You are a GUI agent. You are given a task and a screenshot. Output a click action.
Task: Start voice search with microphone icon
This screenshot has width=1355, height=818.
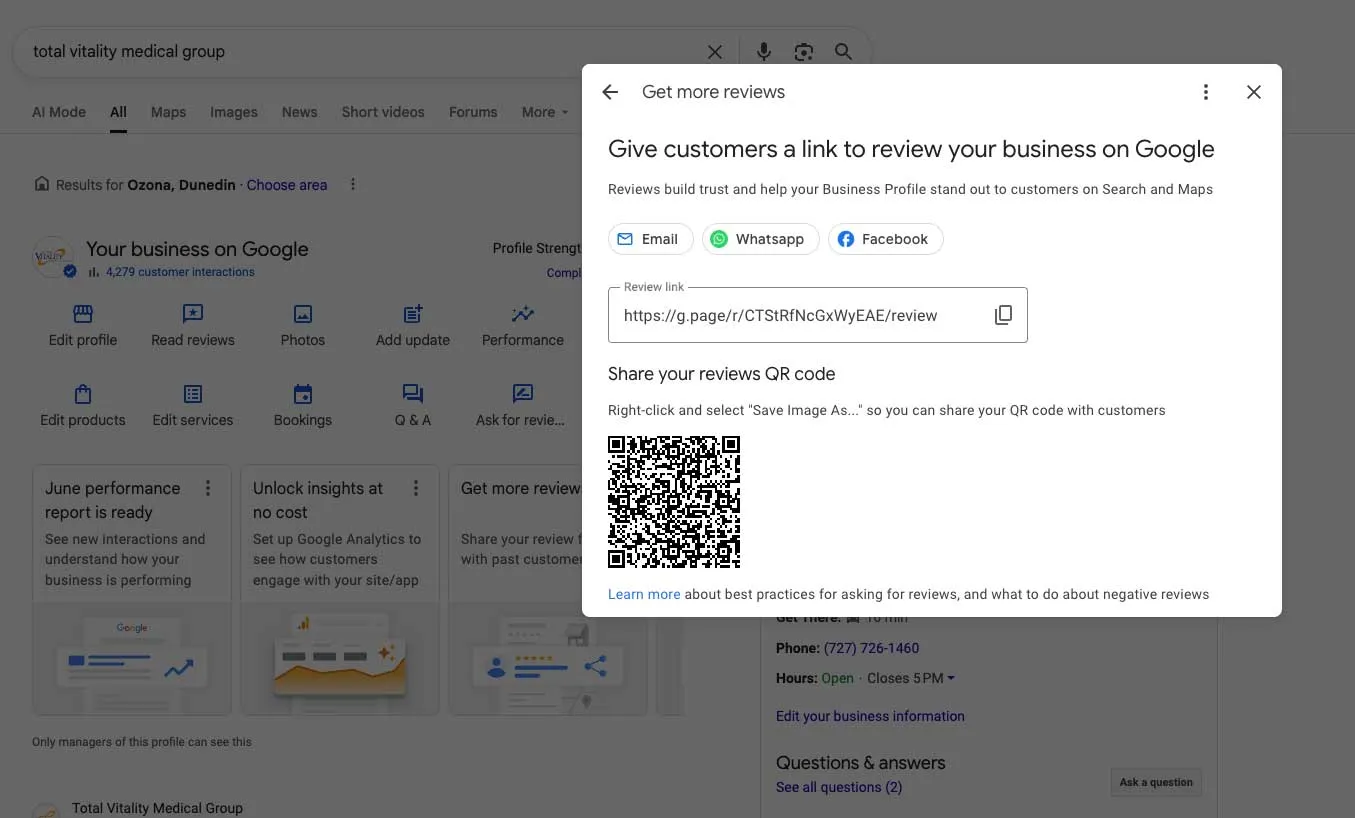pyautogui.click(x=764, y=52)
